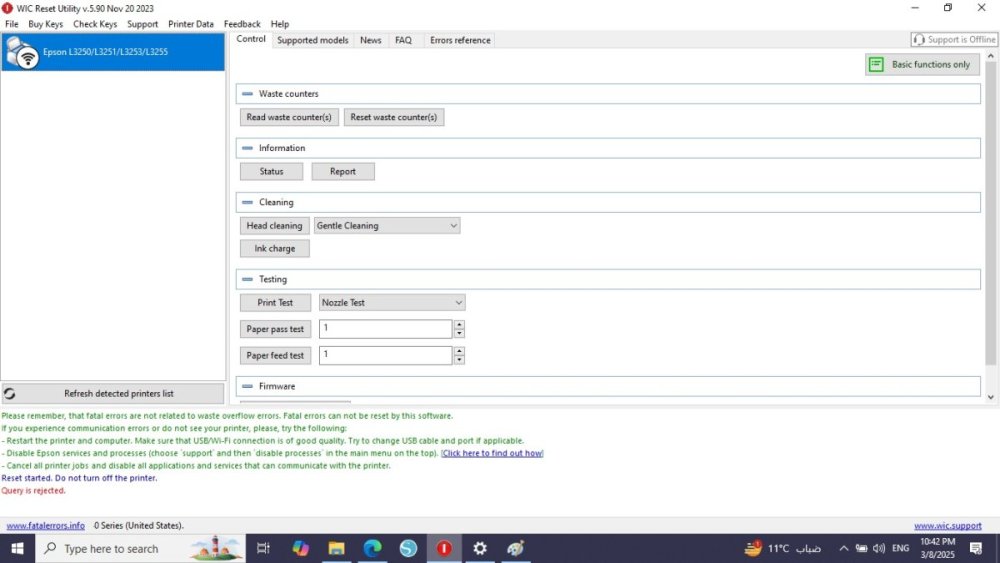
Task: Click the Ink charge button
Action: tap(274, 249)
